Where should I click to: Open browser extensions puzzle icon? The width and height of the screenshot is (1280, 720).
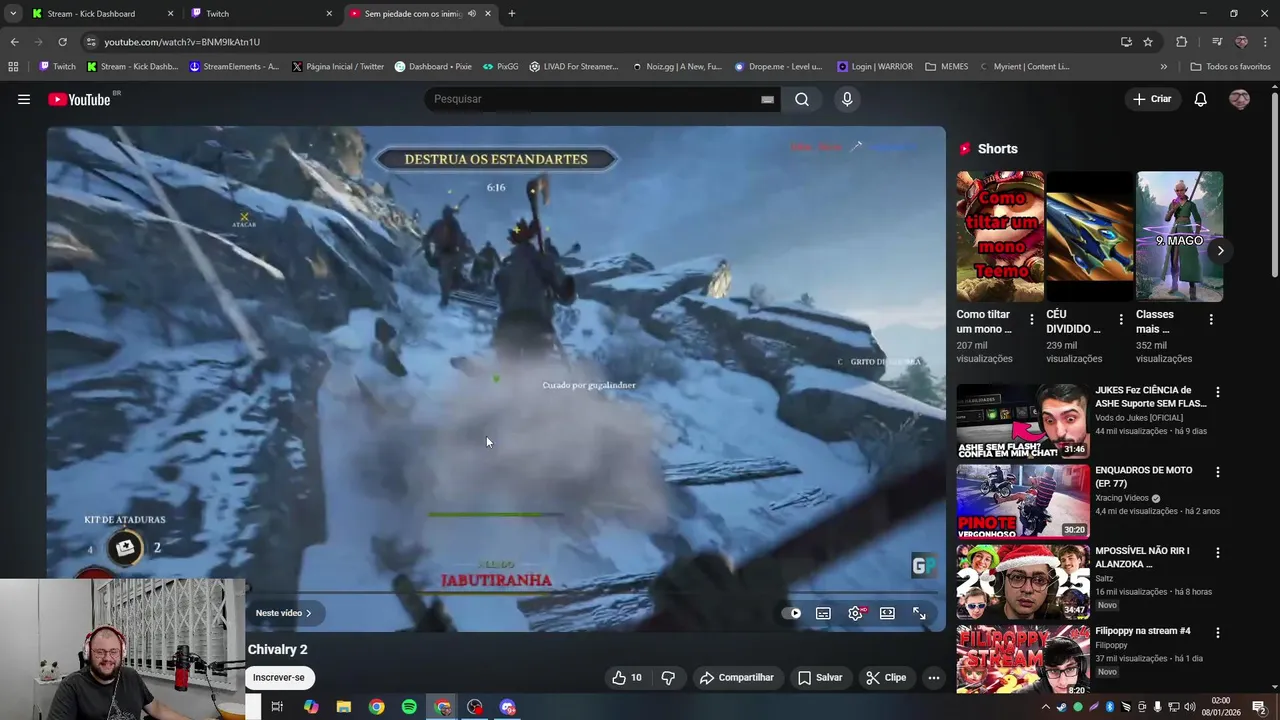click(x=1181, y=42)
